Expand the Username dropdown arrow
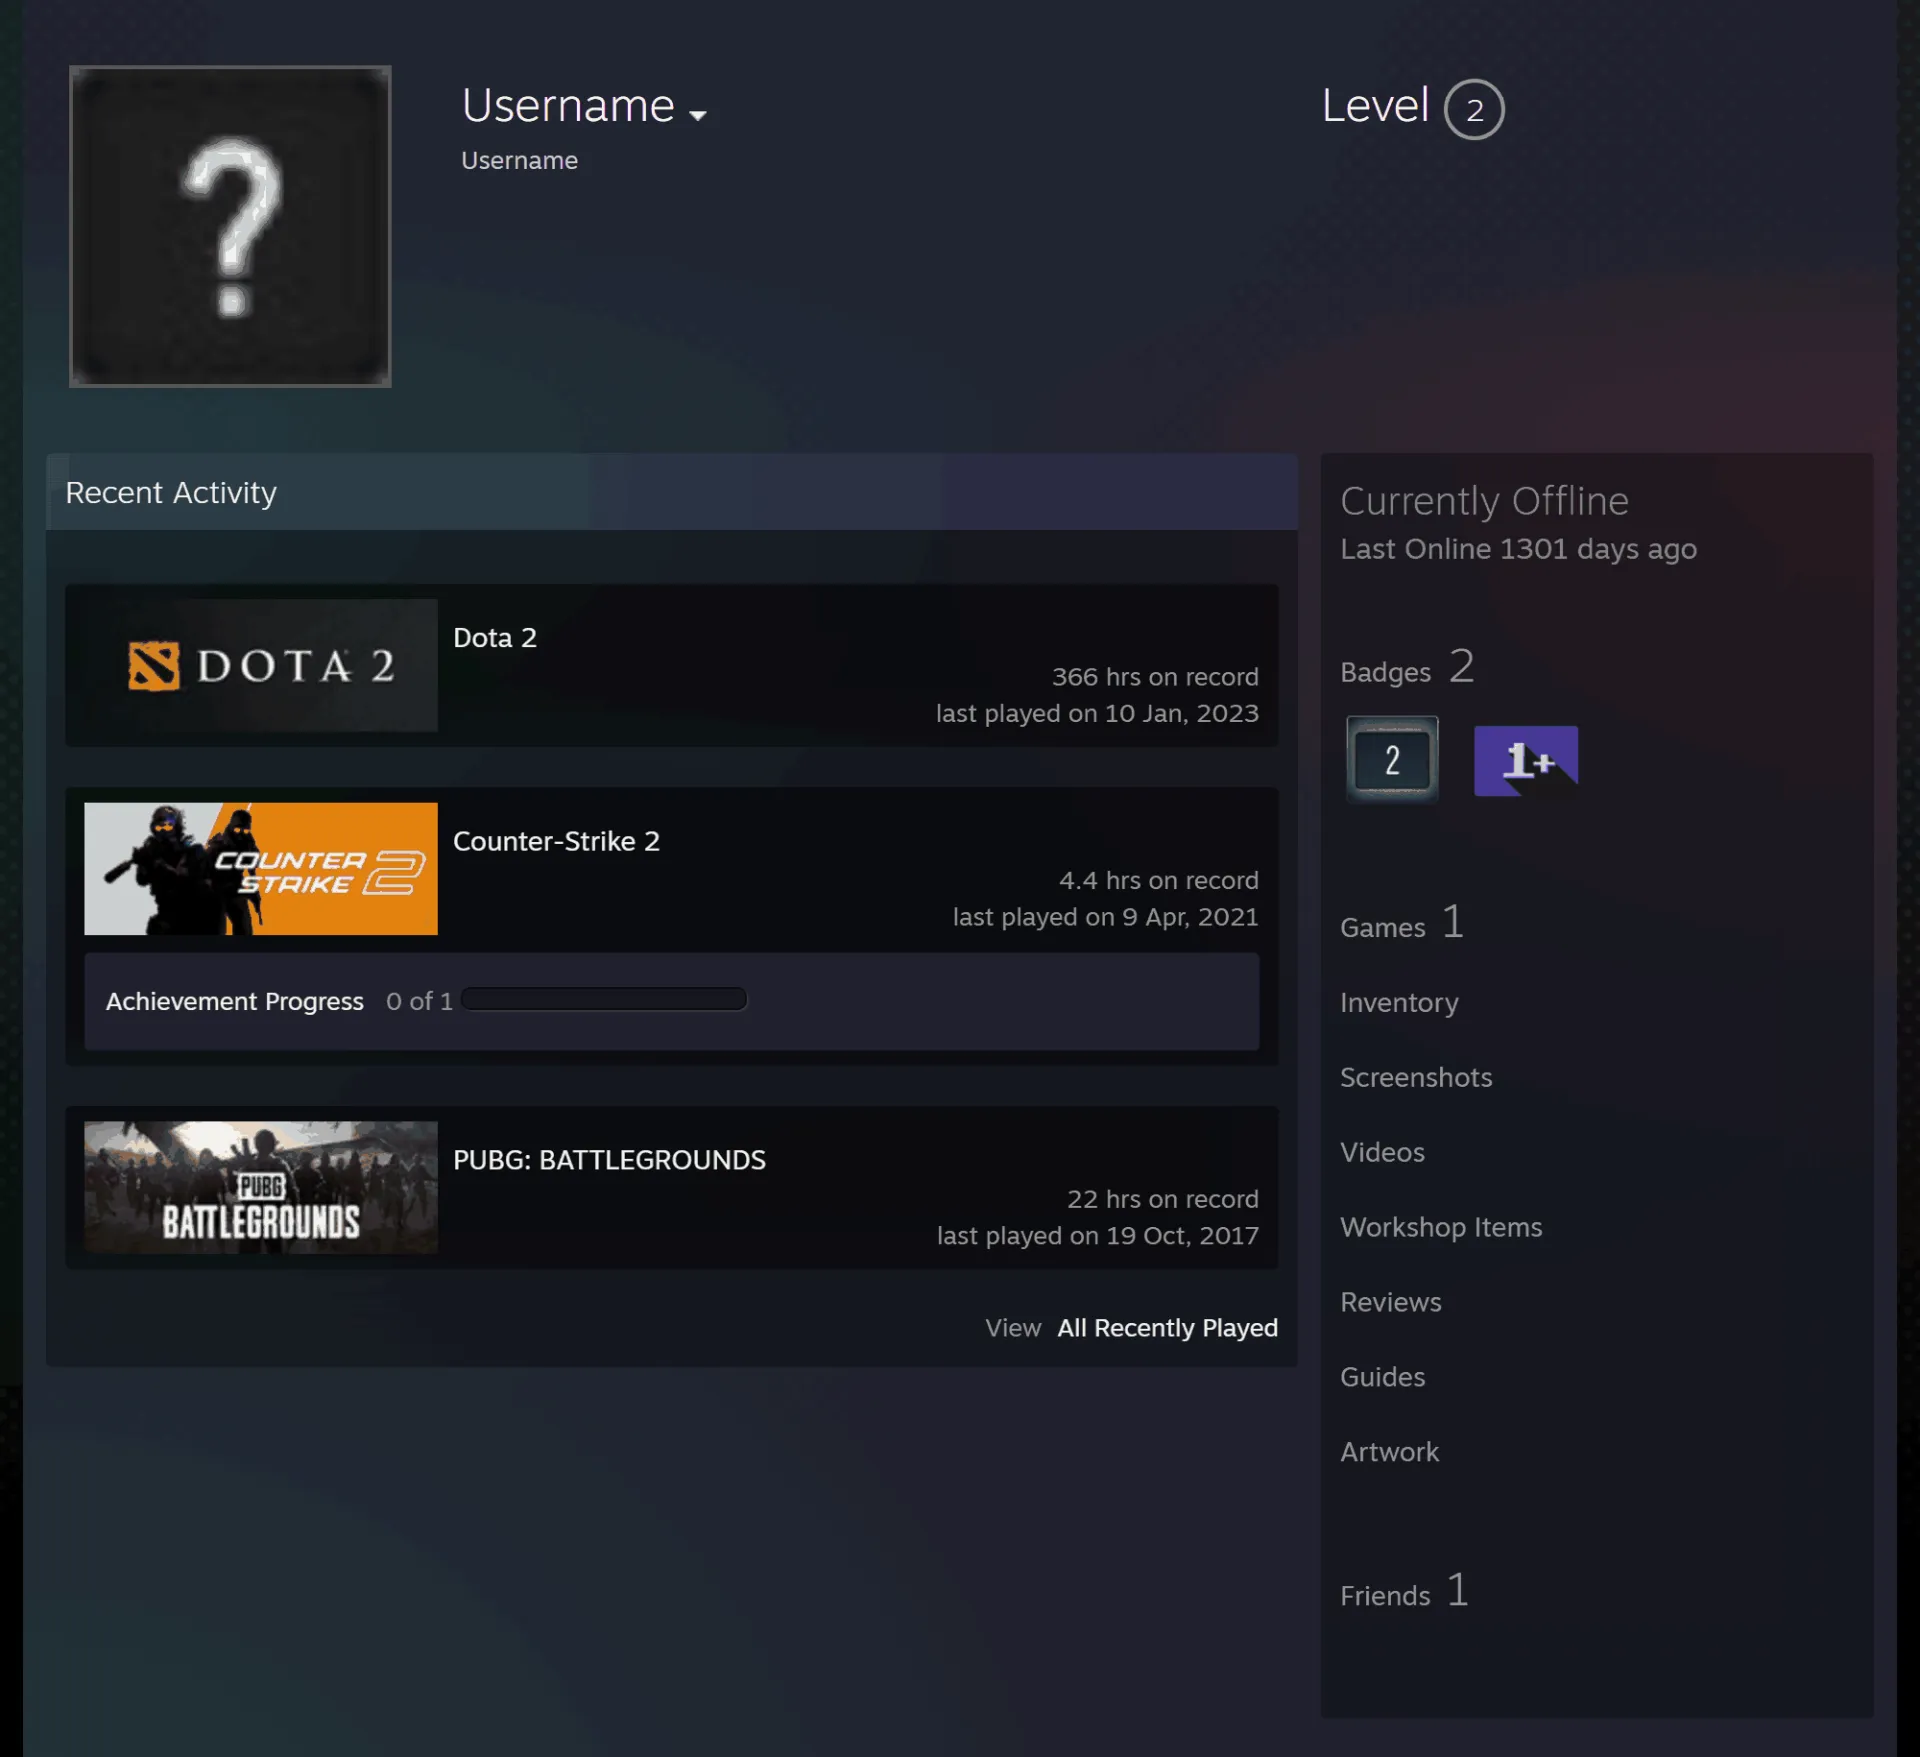The height and width of the screenshot is (1757, 1920). [698, 115]
